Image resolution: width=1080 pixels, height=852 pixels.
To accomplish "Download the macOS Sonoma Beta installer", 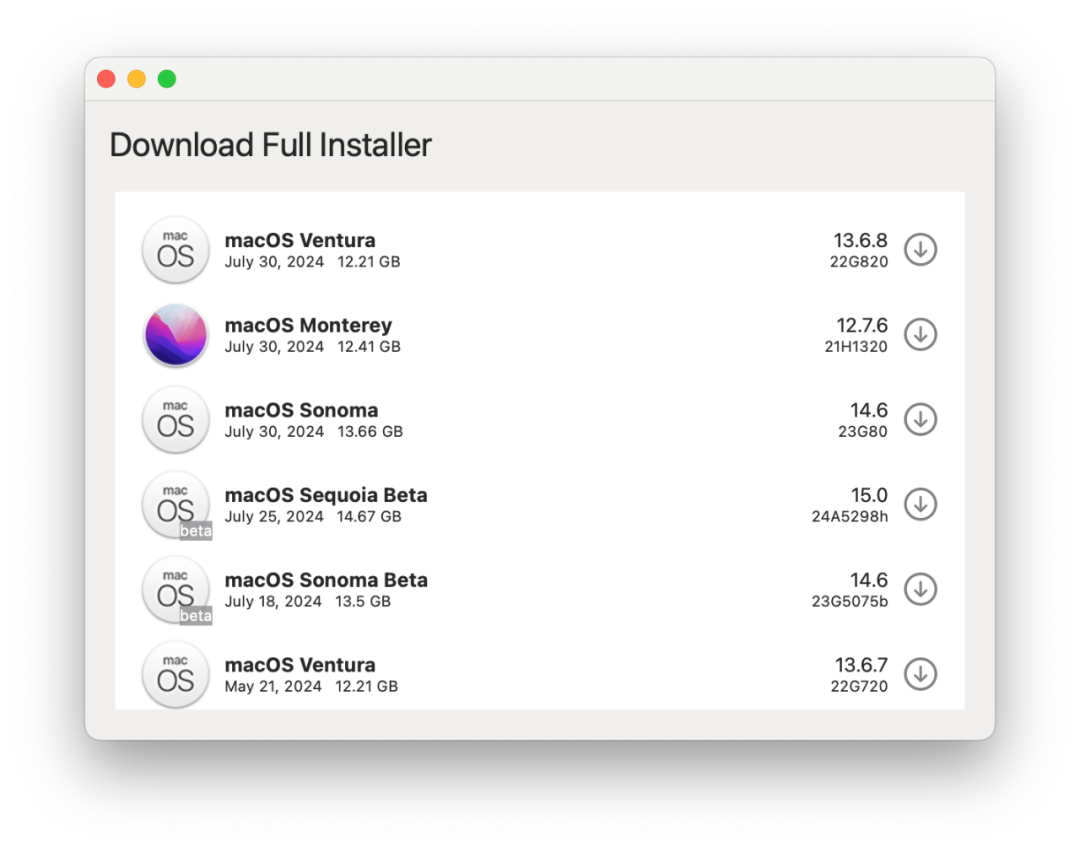I will (x=920, y=589).
